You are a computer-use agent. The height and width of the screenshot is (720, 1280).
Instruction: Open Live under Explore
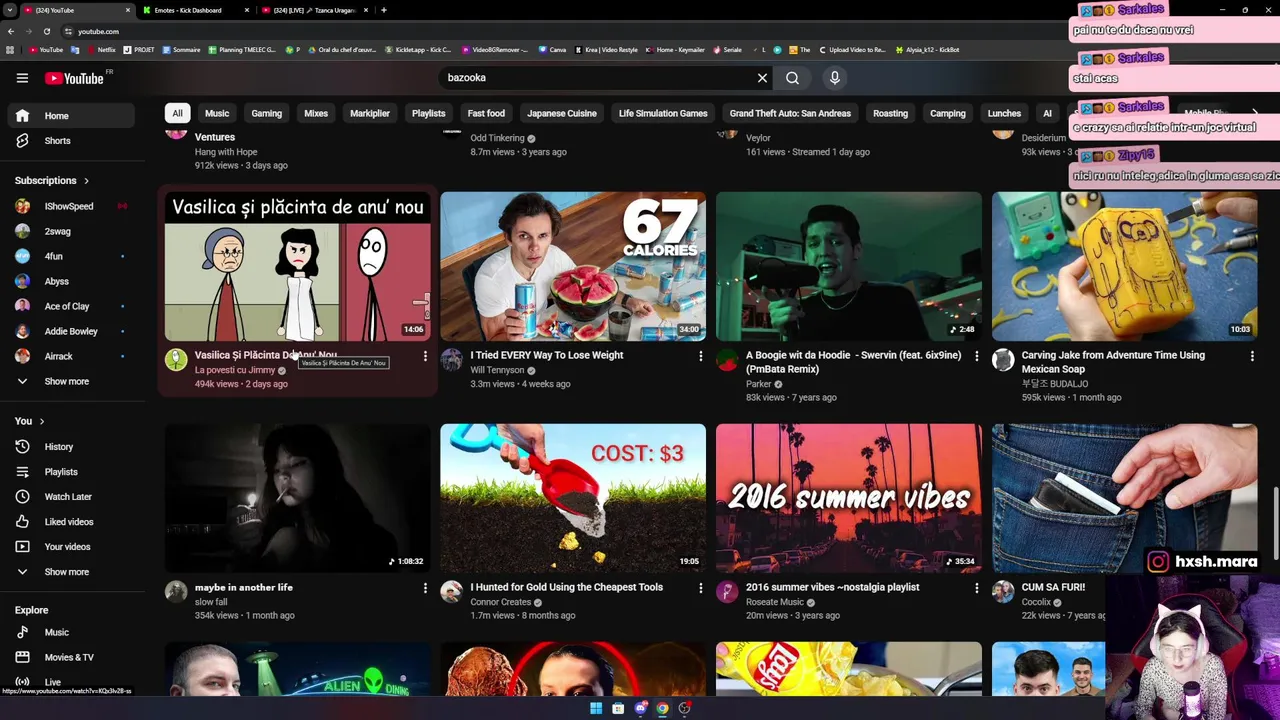click(69, 681)
